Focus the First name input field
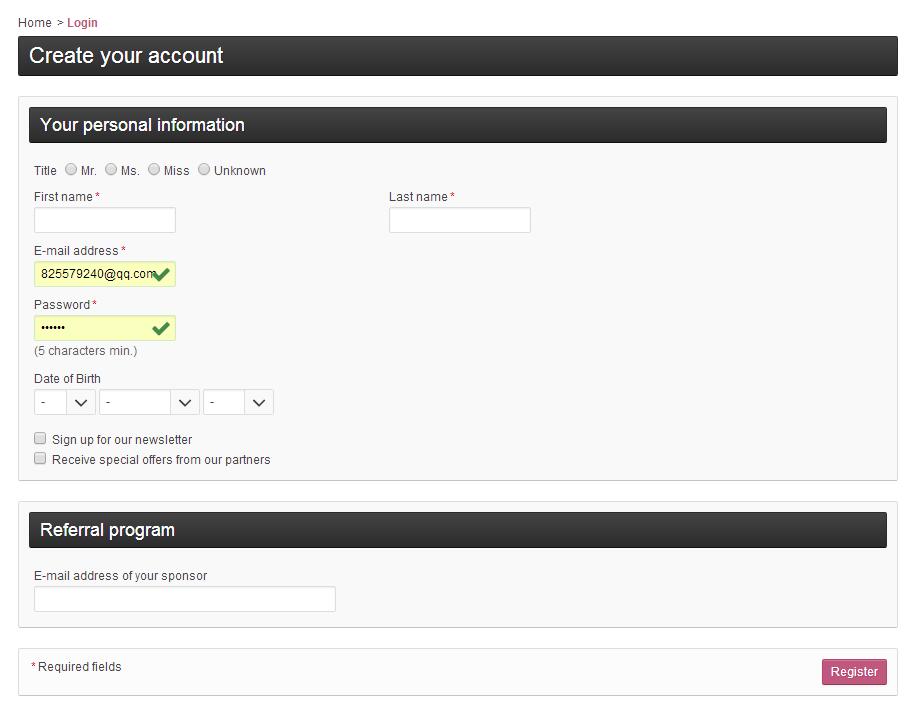Viewport: 919px width, 708px height. click(105, 220)
